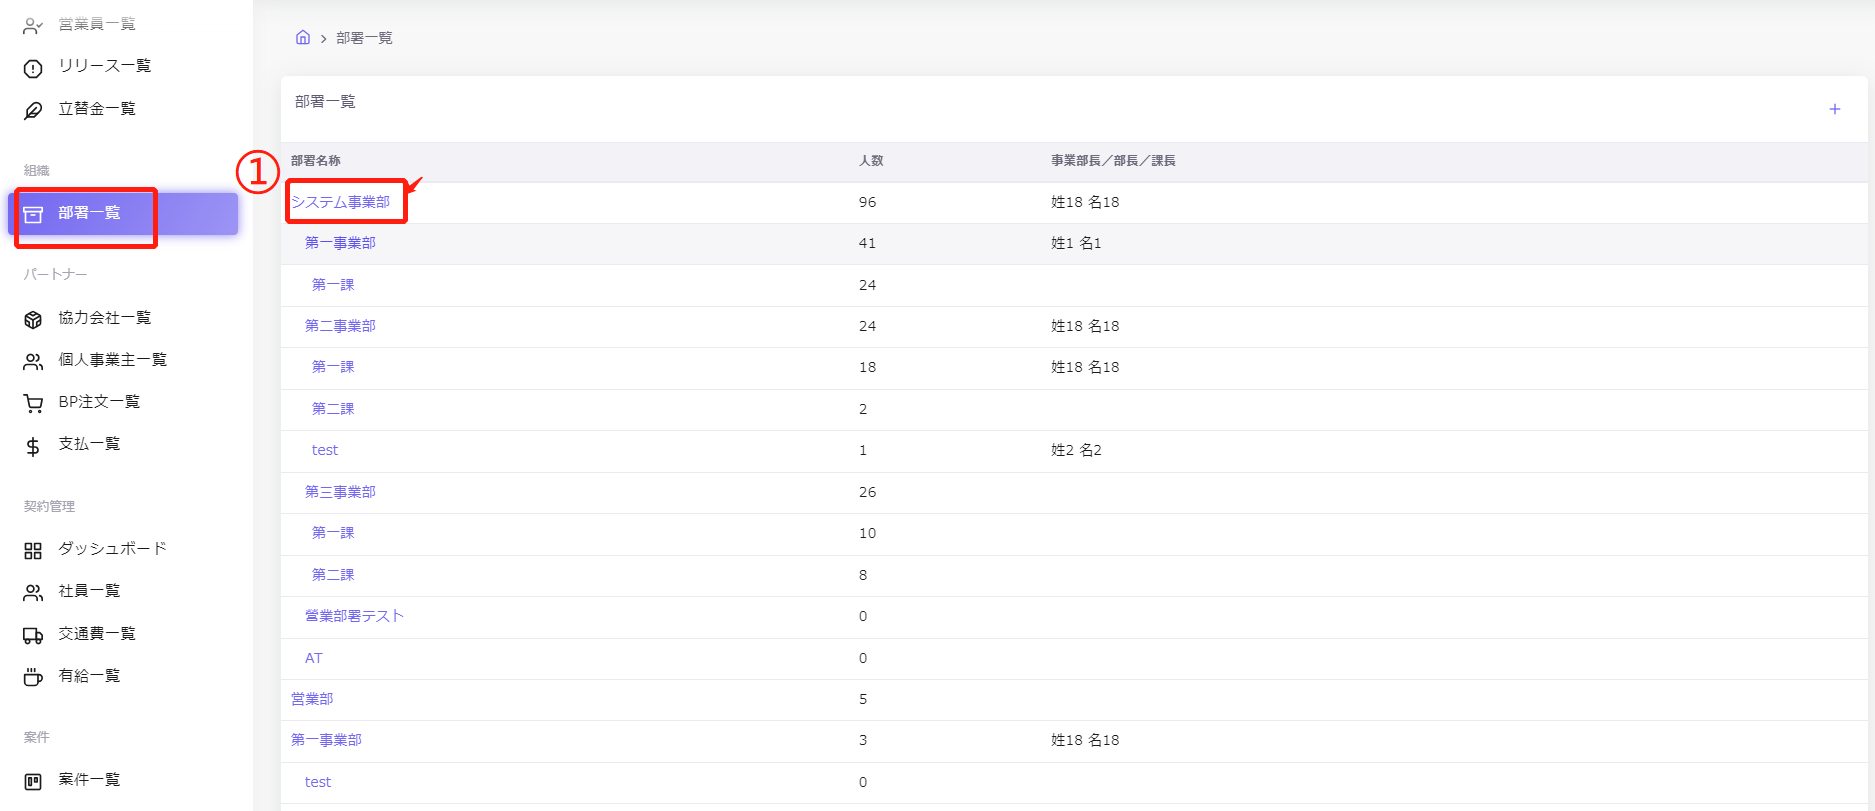Open the 営業部 department link
This screenshot has height=811, width=1875.
[312, 699]
